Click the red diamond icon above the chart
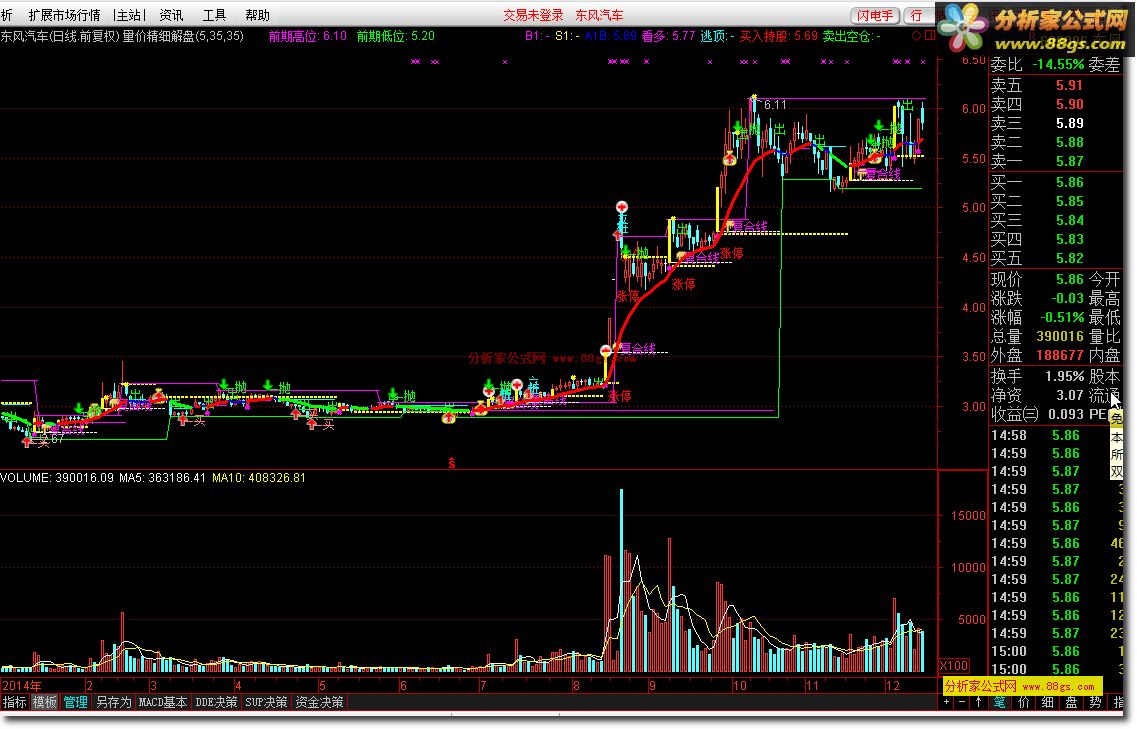This screenshot has height=729, width=1137. pos(917,36)
